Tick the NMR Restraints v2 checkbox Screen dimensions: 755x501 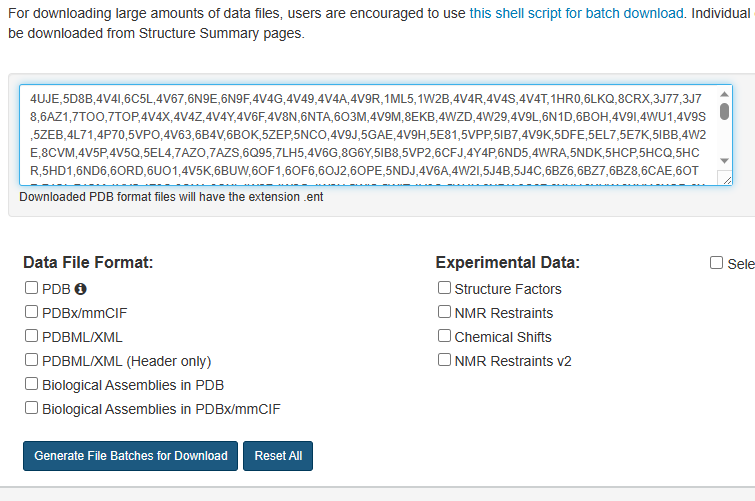click(444, 360)
